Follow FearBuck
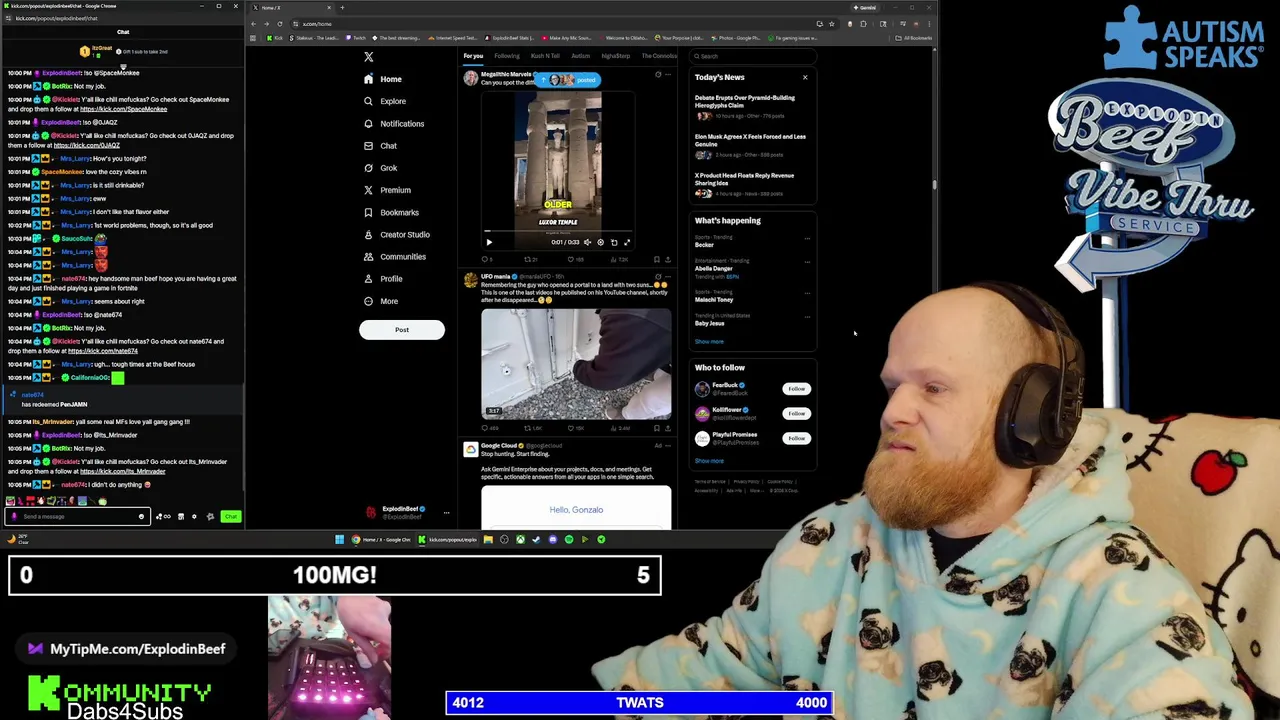 pyautogui.click(x=796, y=389)
